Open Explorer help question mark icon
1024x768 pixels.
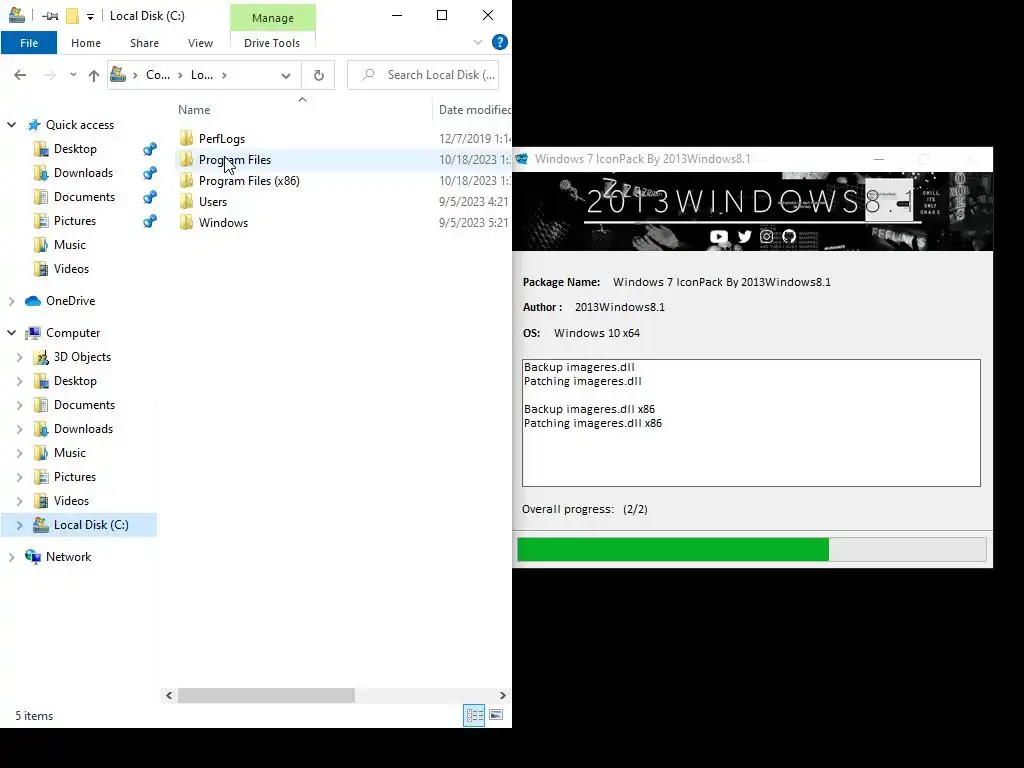pyautogui.click(x=500, y=42)
